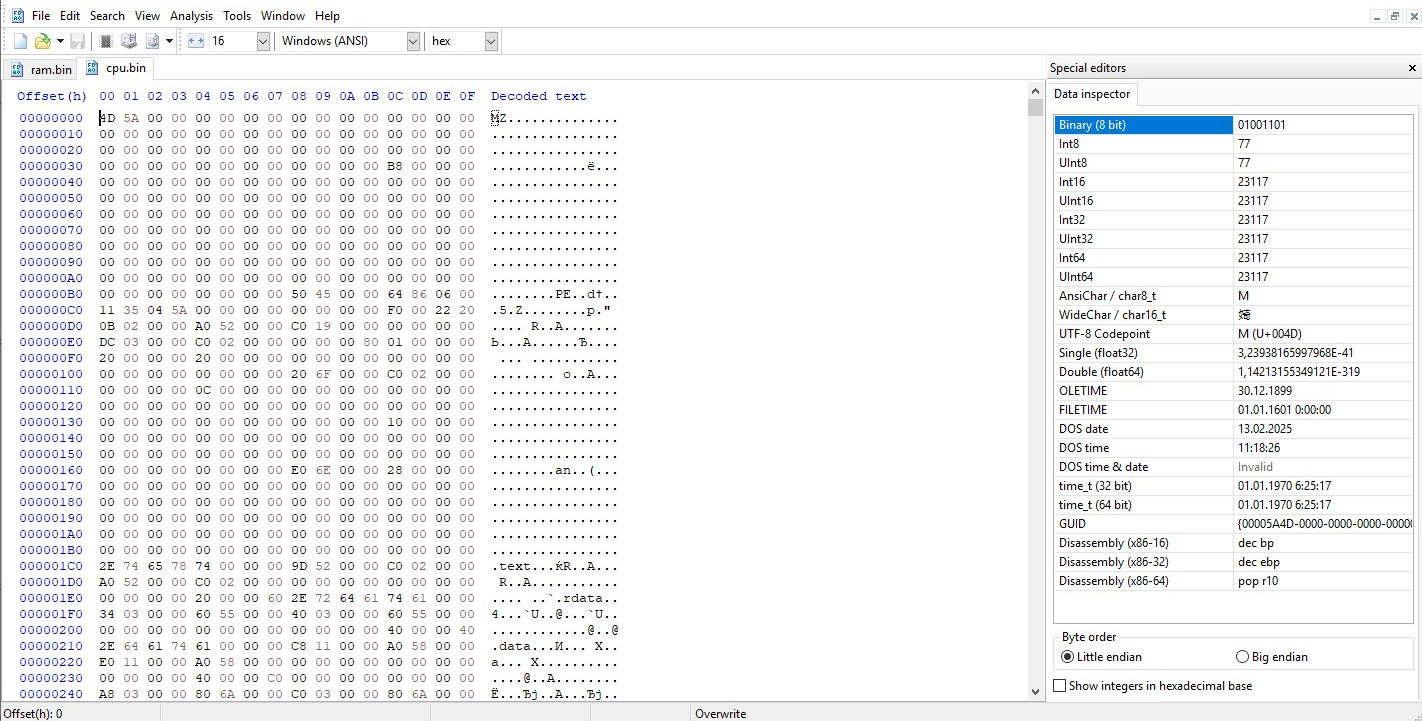The height and width of the screenshot is (721, 1422).
Task: Enable Show integers in hexadecimal base
Action: point(1153,686)
